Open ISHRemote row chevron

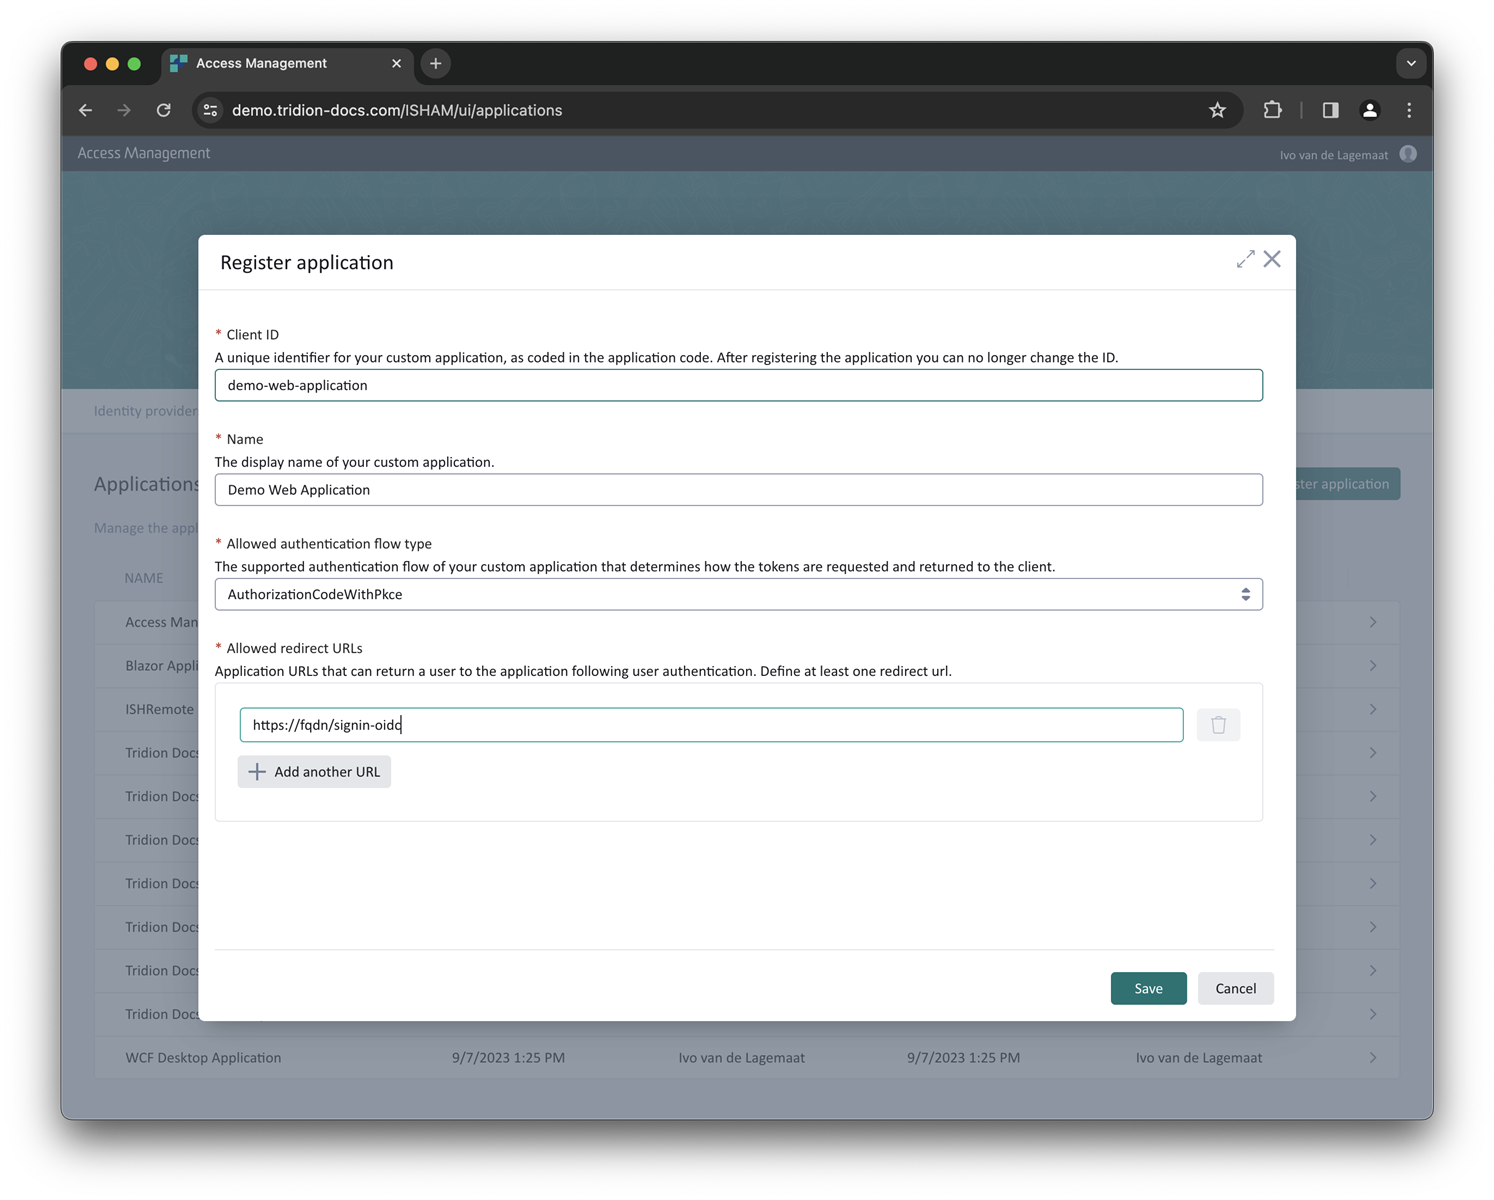point(1373,709)
